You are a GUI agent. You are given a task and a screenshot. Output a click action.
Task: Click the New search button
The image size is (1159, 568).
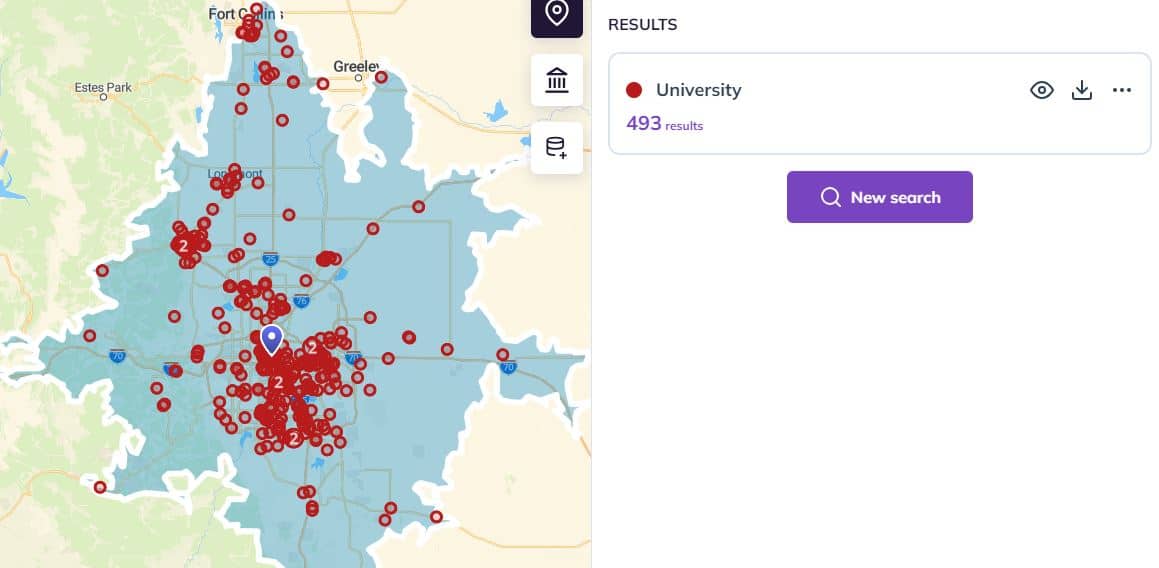(880, 197)
